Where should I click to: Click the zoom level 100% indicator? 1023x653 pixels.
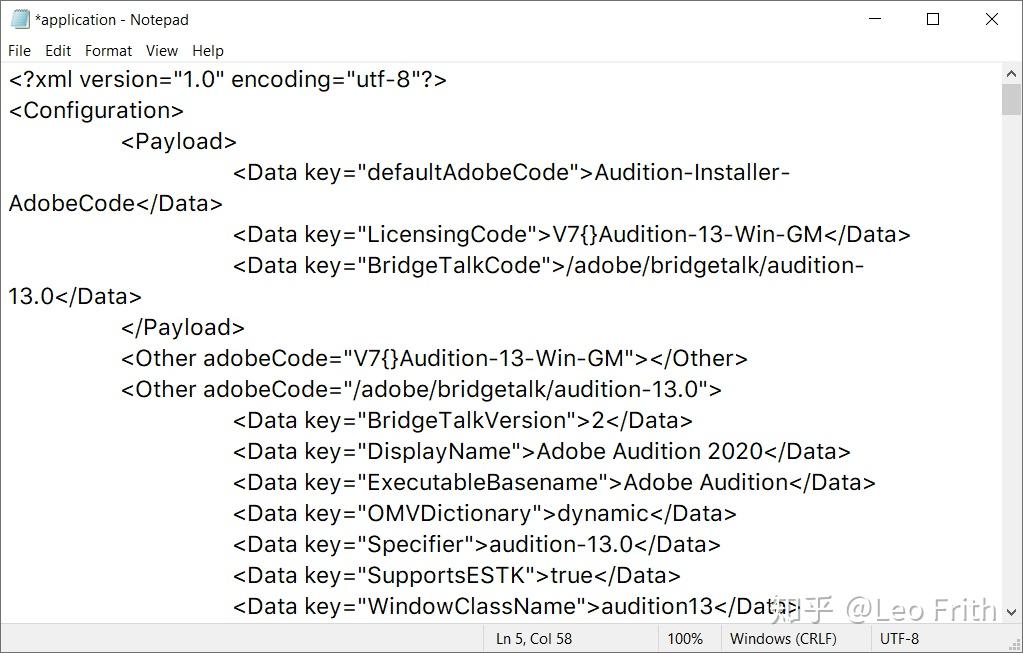pyautogui.click(x=687, y=638)
